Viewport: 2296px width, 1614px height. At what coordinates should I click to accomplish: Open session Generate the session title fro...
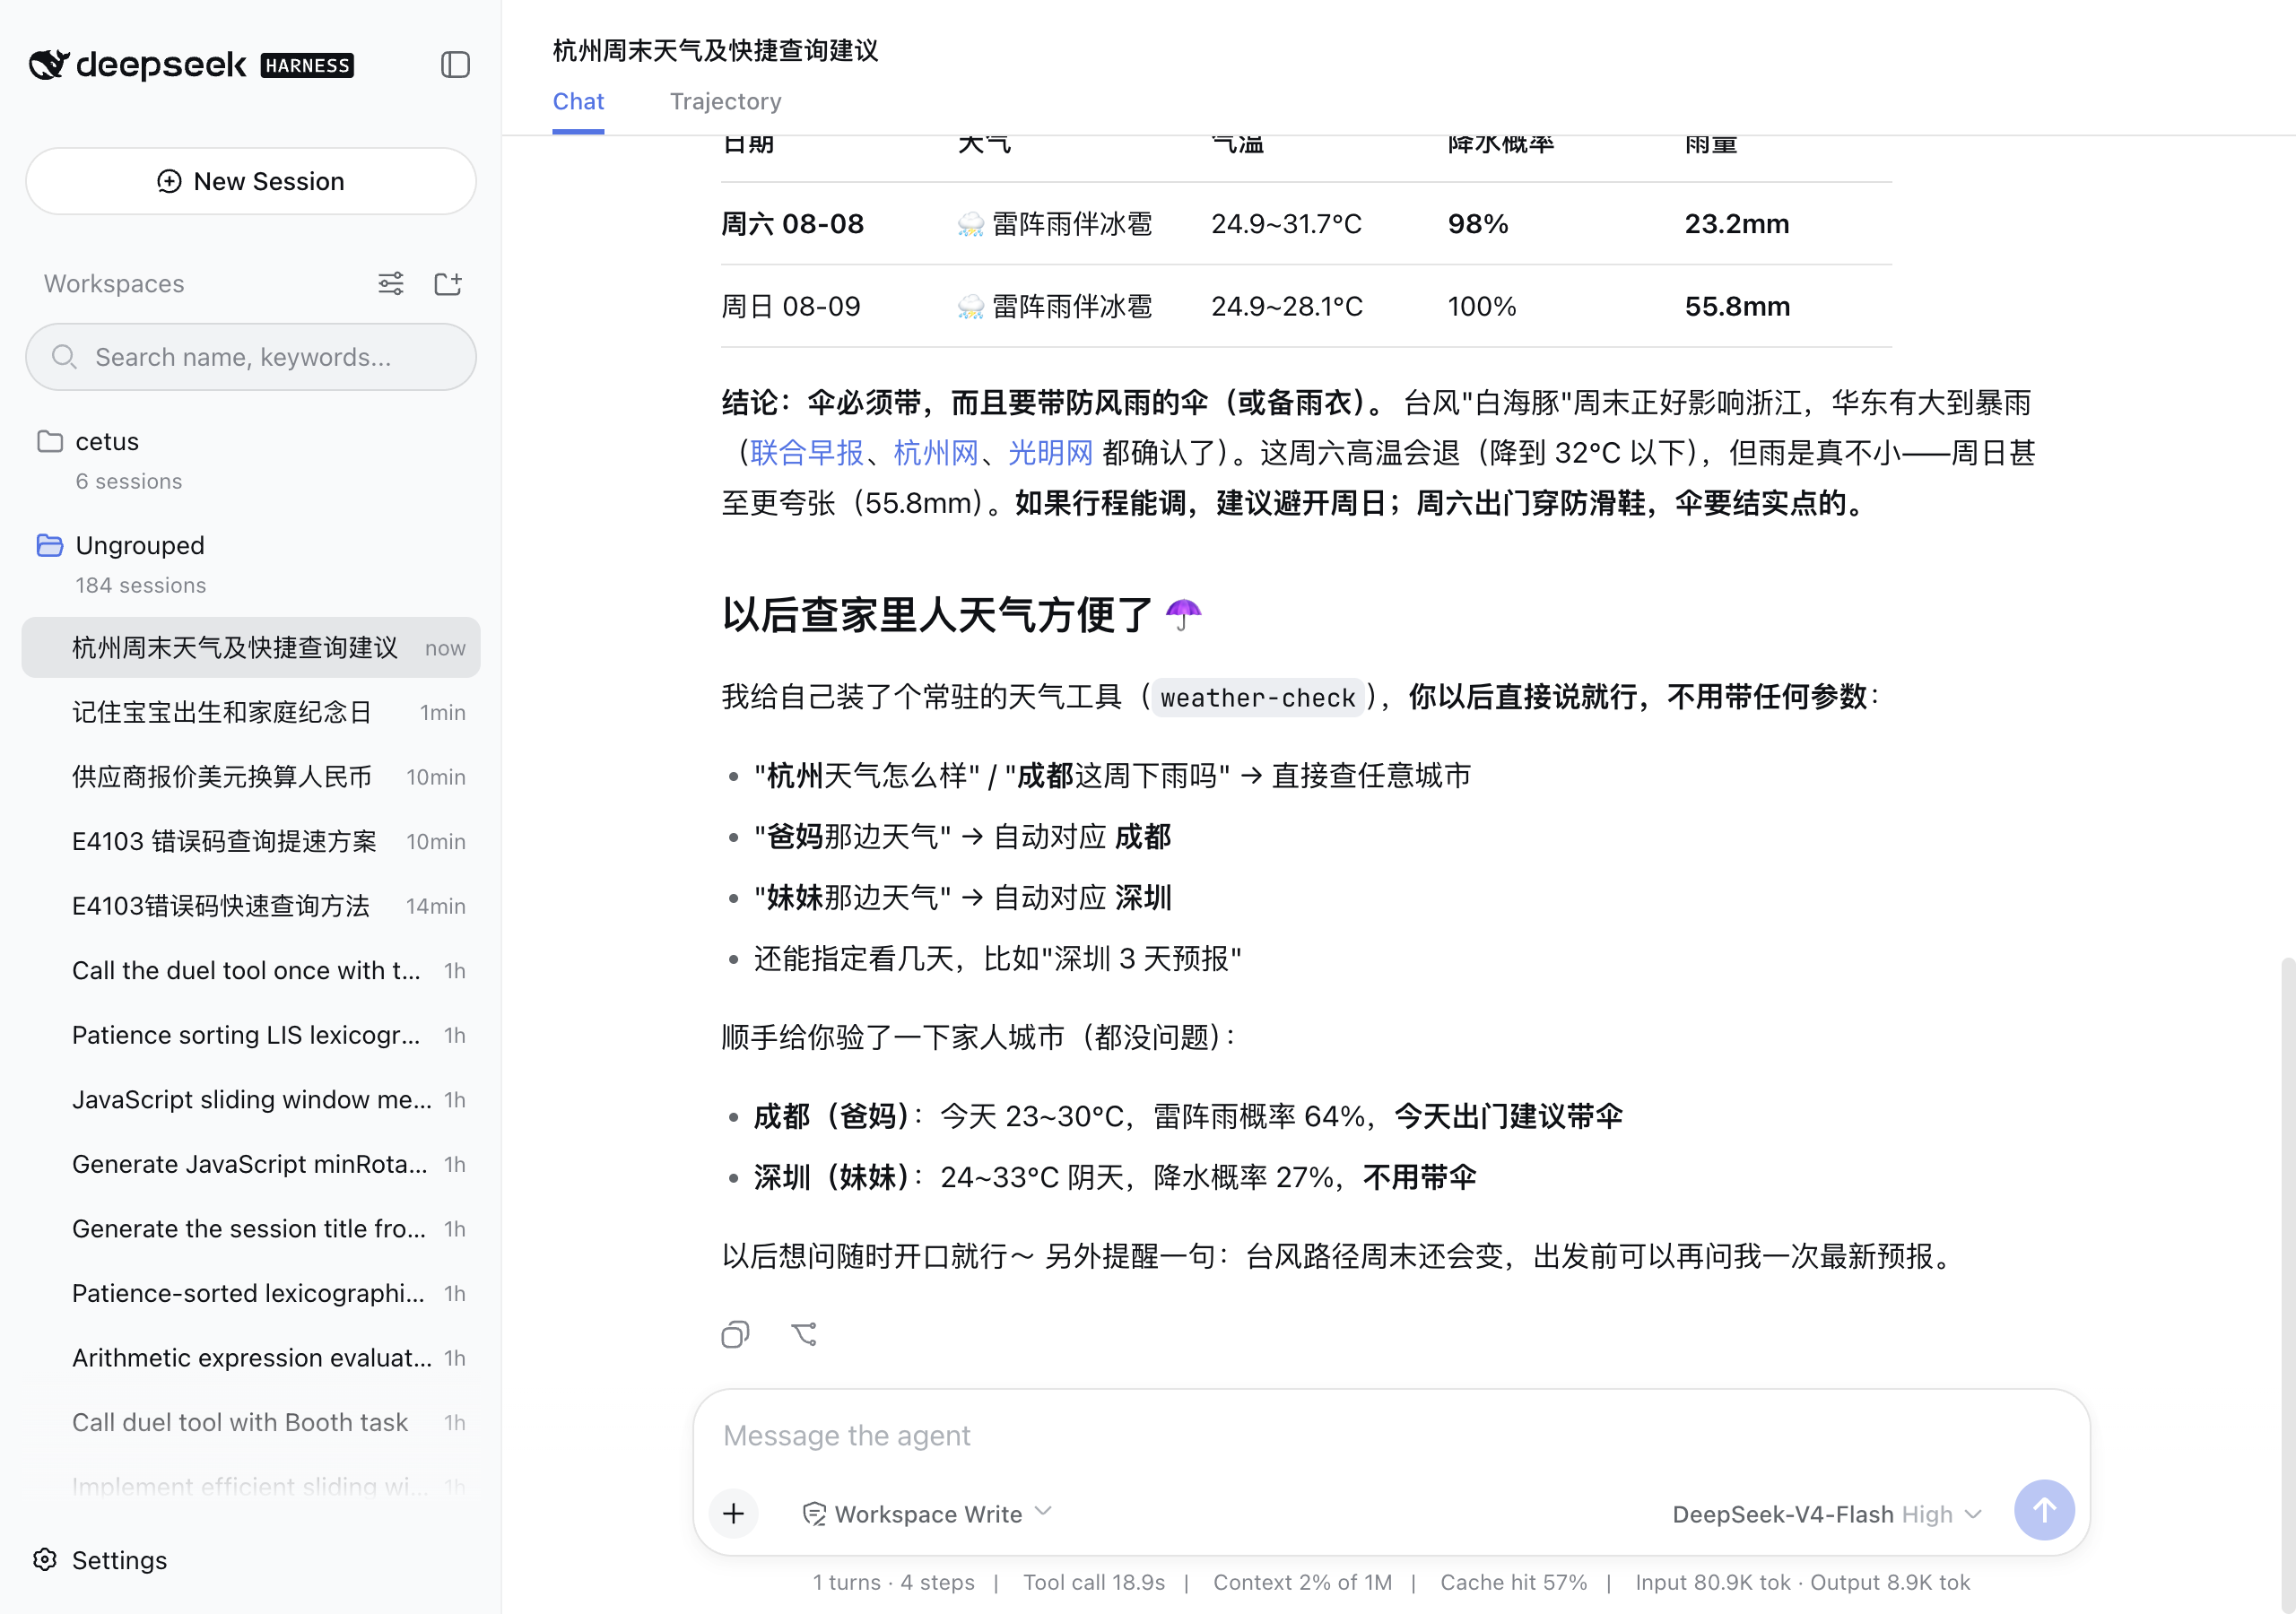251,1228
